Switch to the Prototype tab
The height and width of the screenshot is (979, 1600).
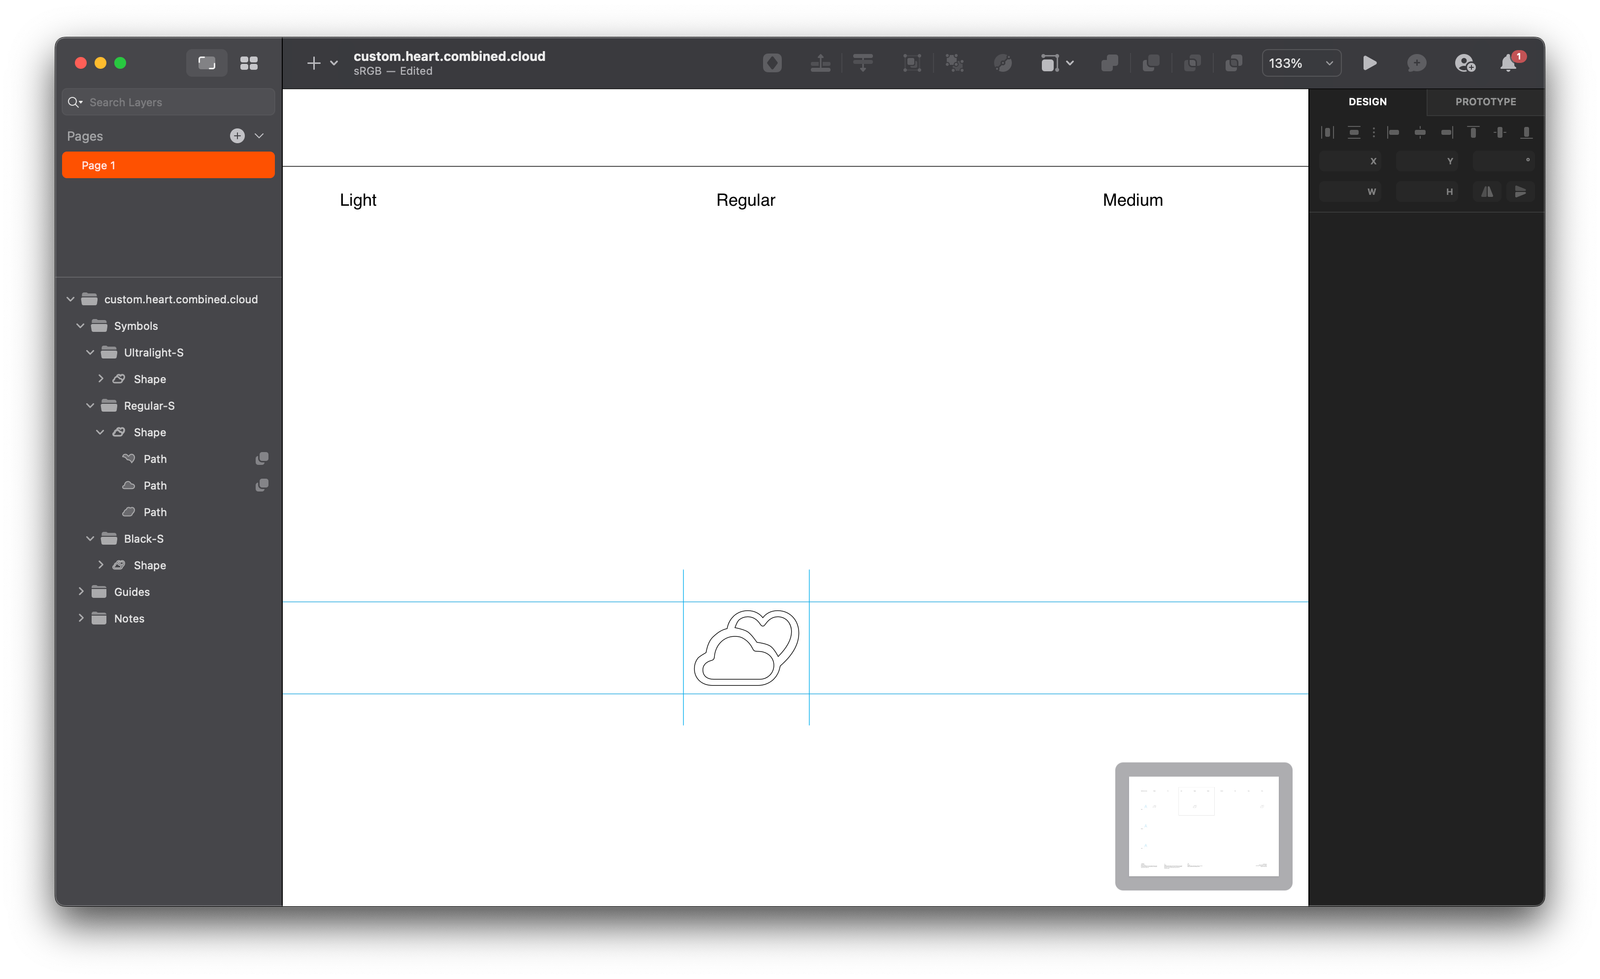1485,101
